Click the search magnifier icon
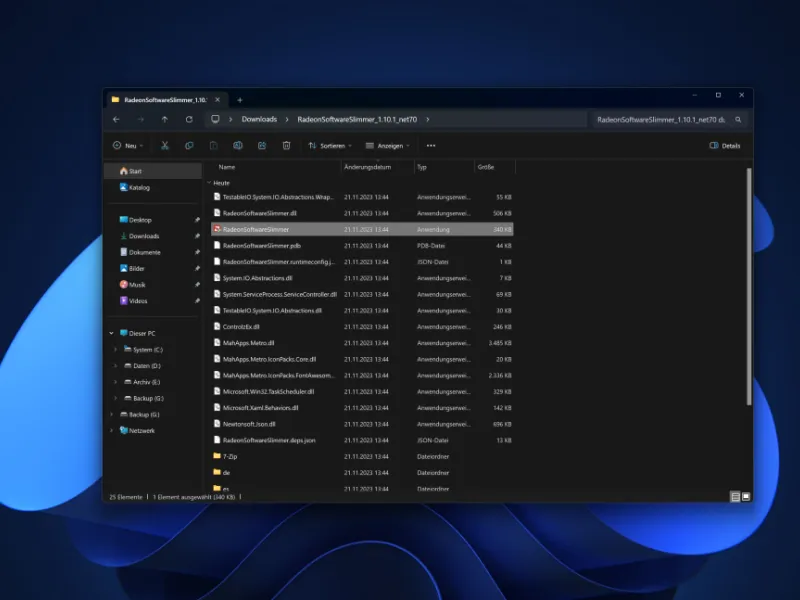Viewport: 800px width, 600px height. tap(738, 119)
